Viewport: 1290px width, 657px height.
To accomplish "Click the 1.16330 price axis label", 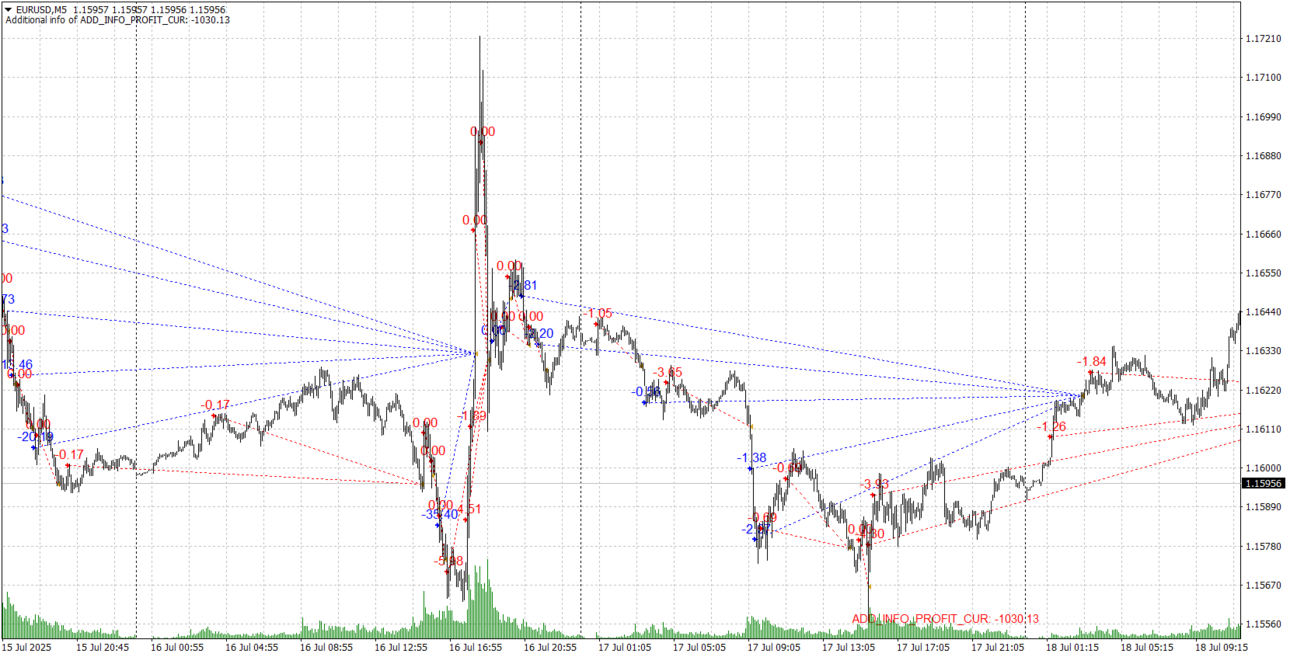I will click(x=1263, y=351).
